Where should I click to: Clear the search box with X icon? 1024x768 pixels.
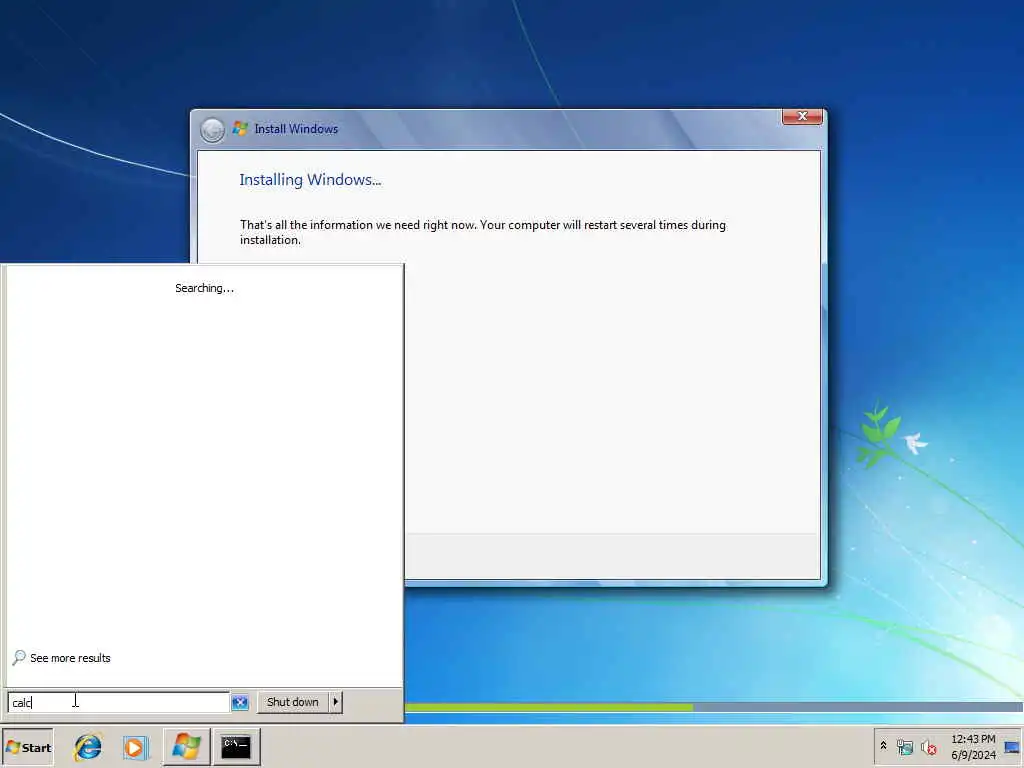(x=240, y=702)
